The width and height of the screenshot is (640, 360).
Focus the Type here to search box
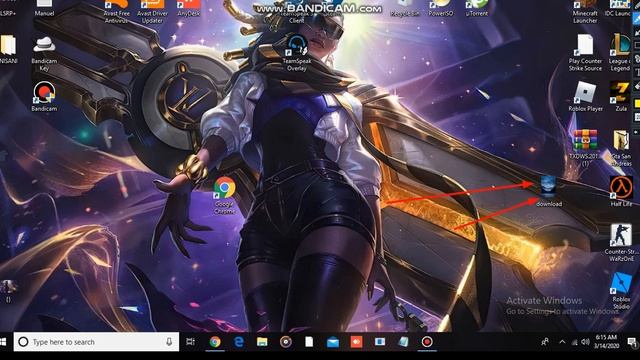pos(96,342)
